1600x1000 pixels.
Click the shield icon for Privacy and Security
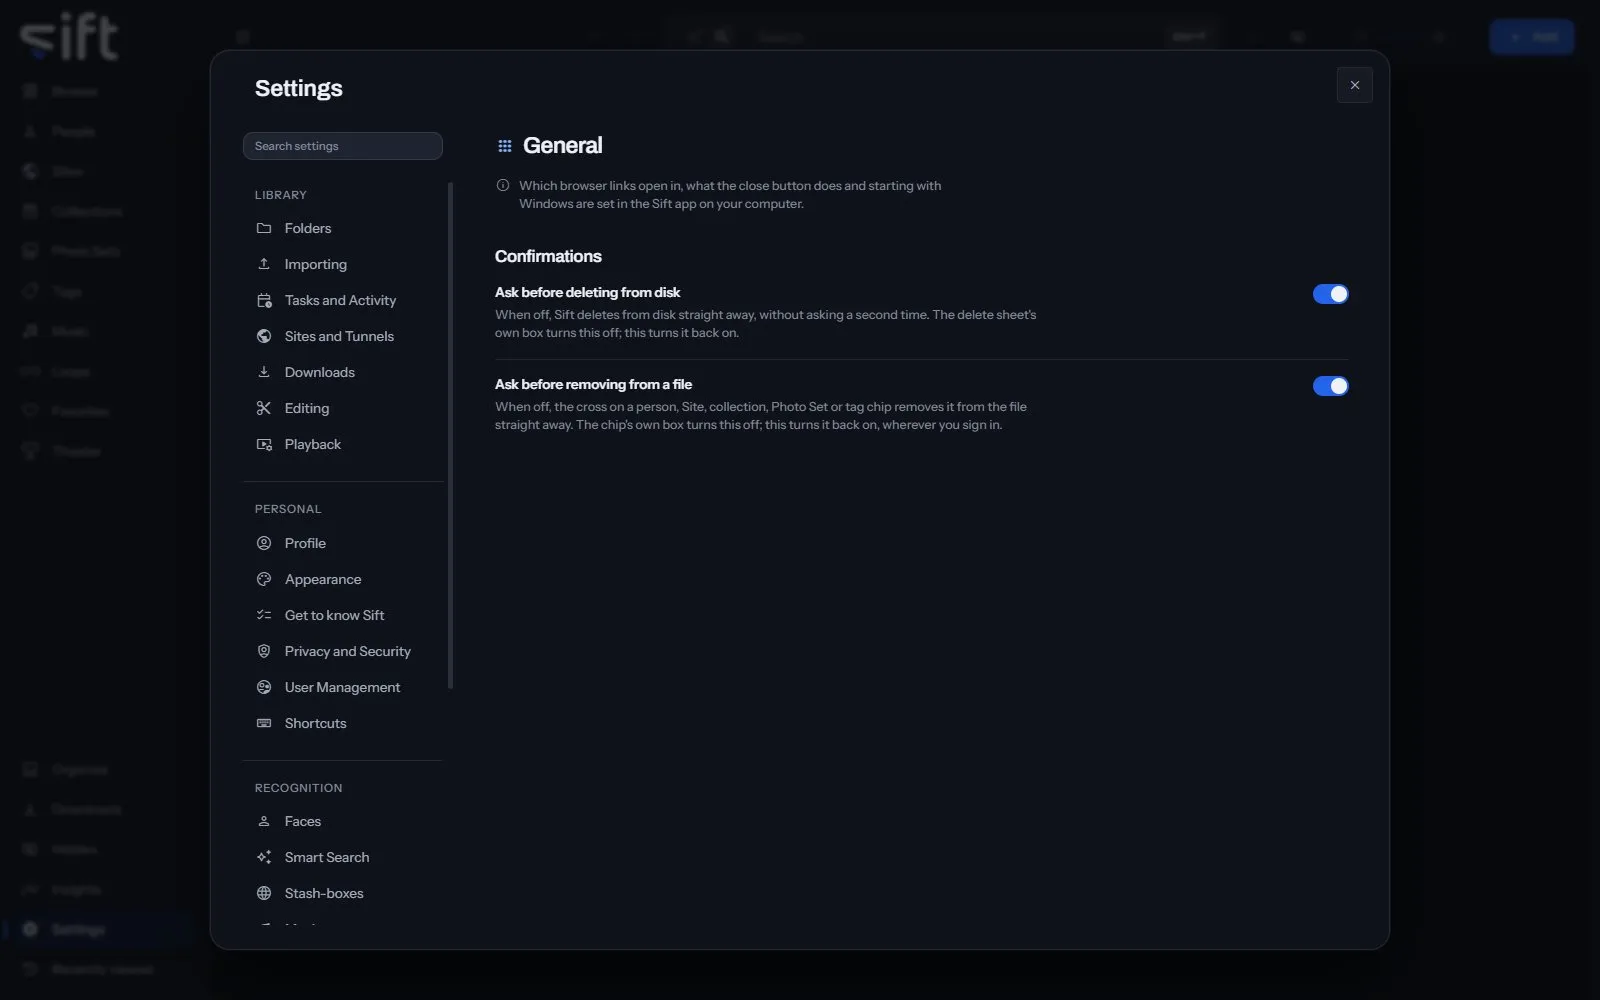[x=264, y=651]
